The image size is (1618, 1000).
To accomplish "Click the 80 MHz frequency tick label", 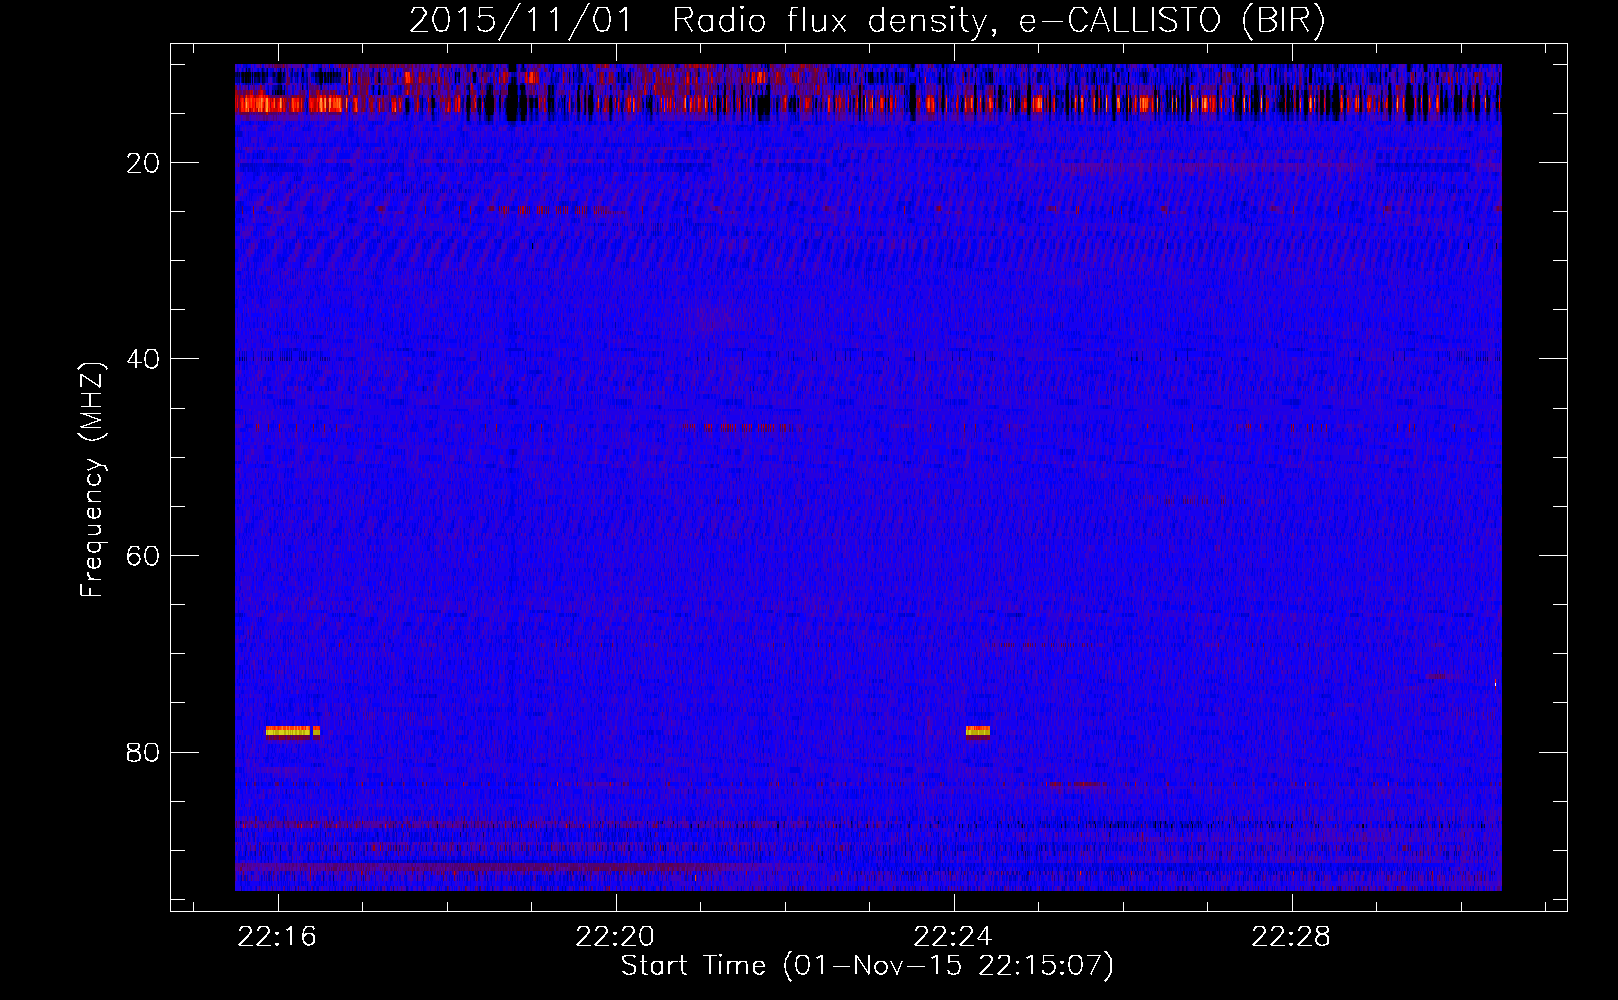I will tap(144, 752).
